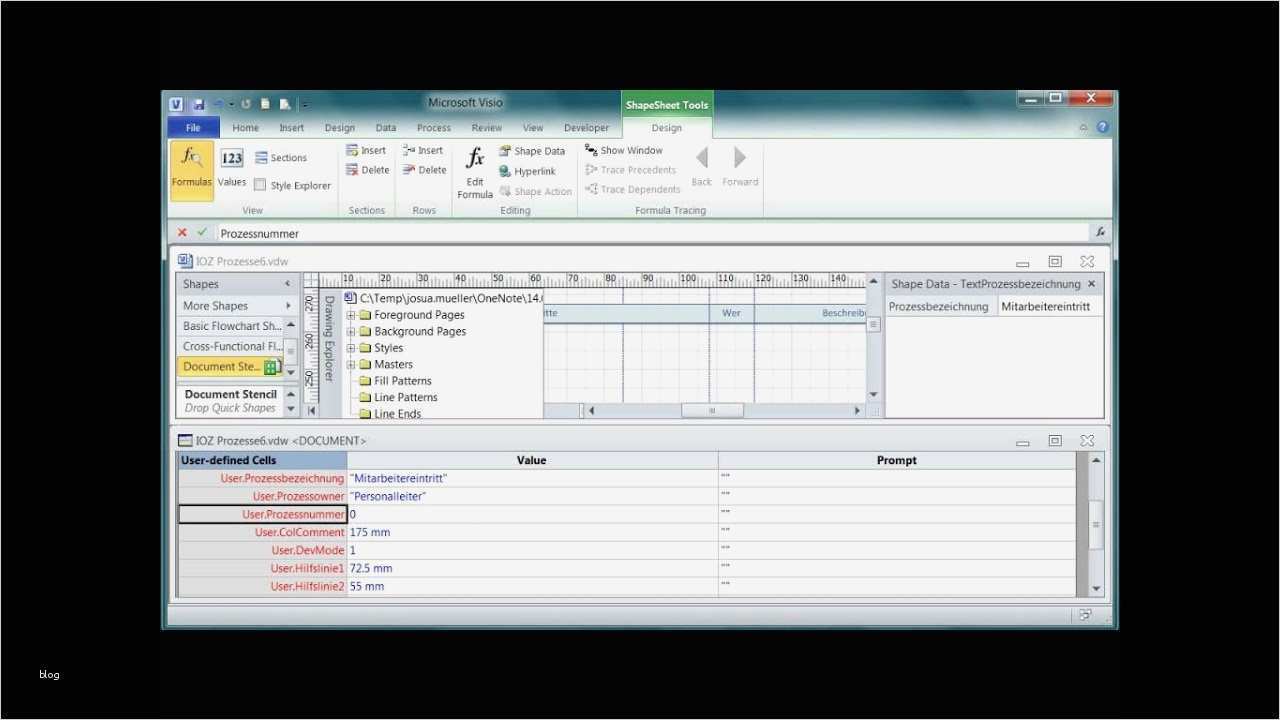Open the quick access toolbar customize dropdown
Screen dimensions: 1280x720
pyautogui.click(x=305, y=104)
